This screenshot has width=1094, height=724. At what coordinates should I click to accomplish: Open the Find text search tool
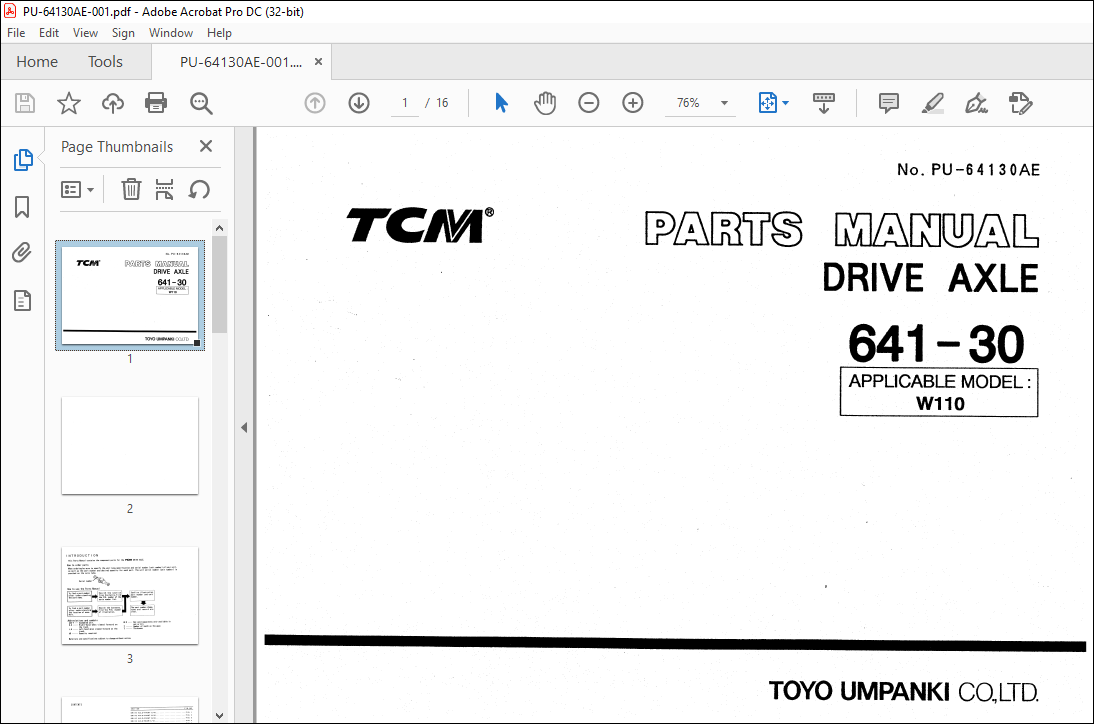201,103
